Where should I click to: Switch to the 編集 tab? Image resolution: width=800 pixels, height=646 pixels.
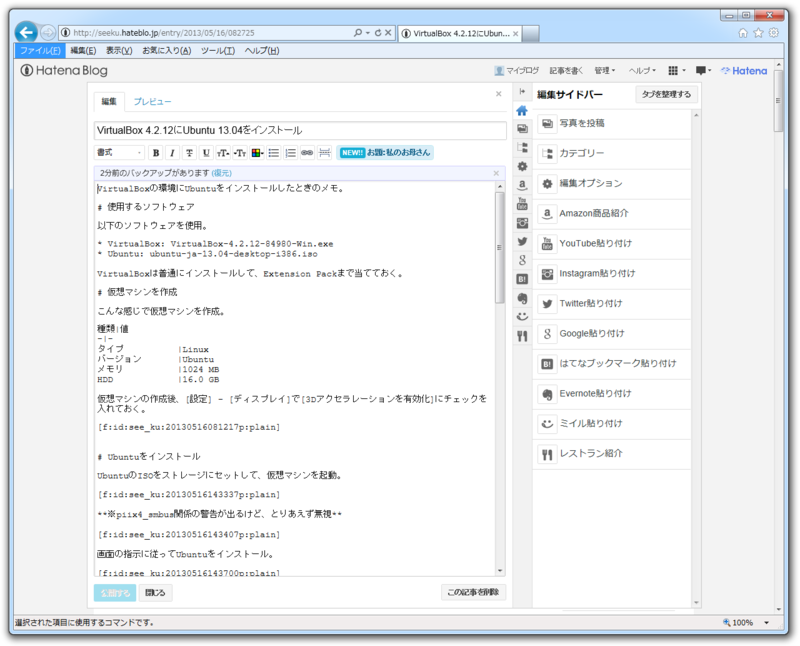(x=109, y=102)
